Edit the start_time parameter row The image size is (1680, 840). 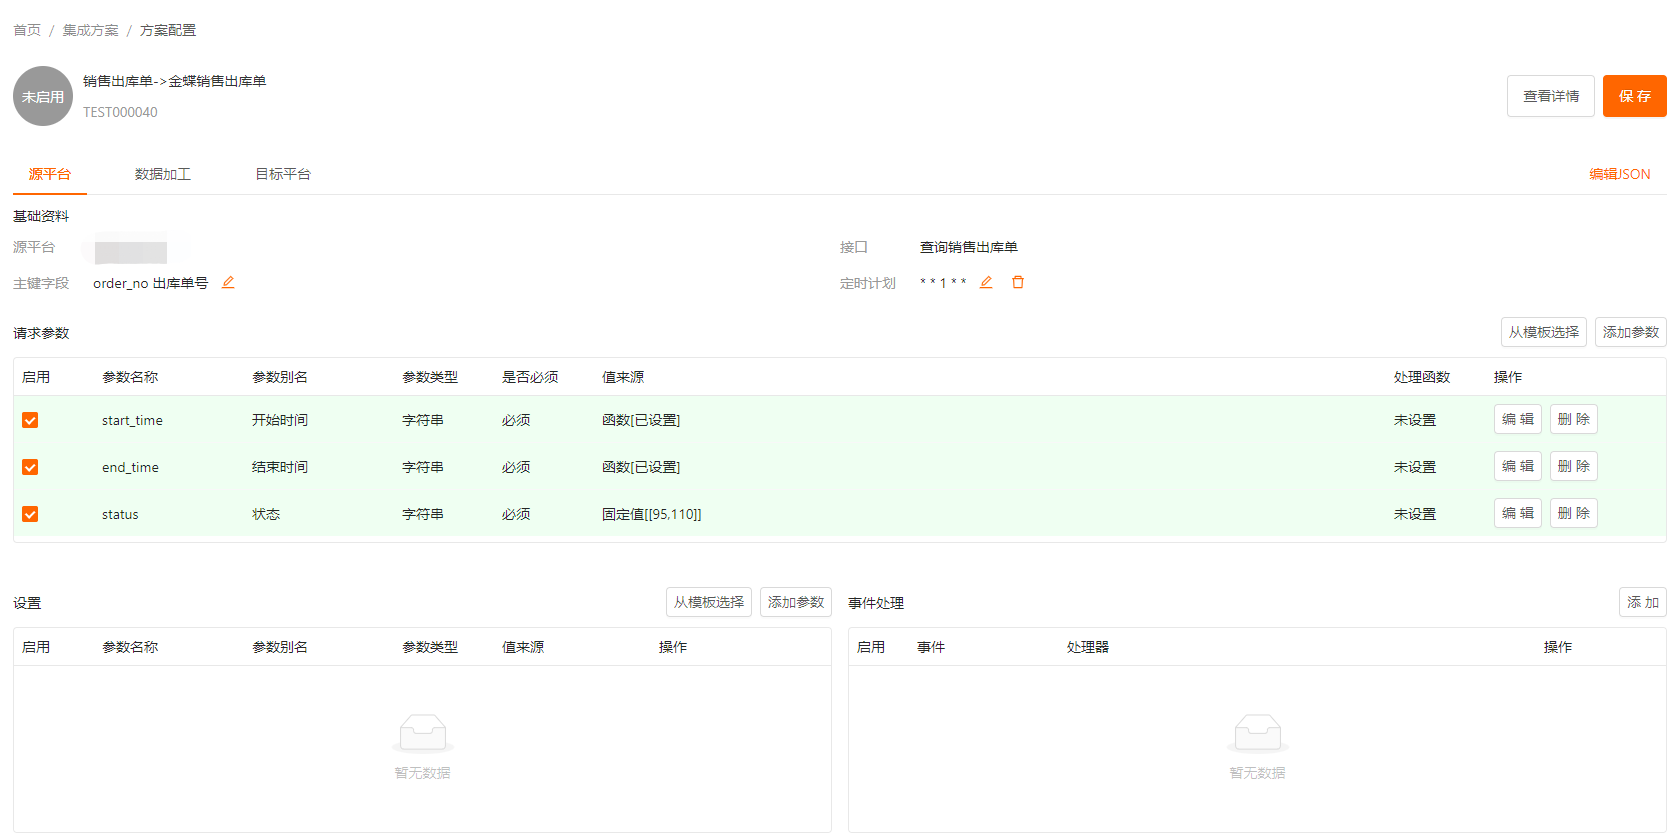1517,419
